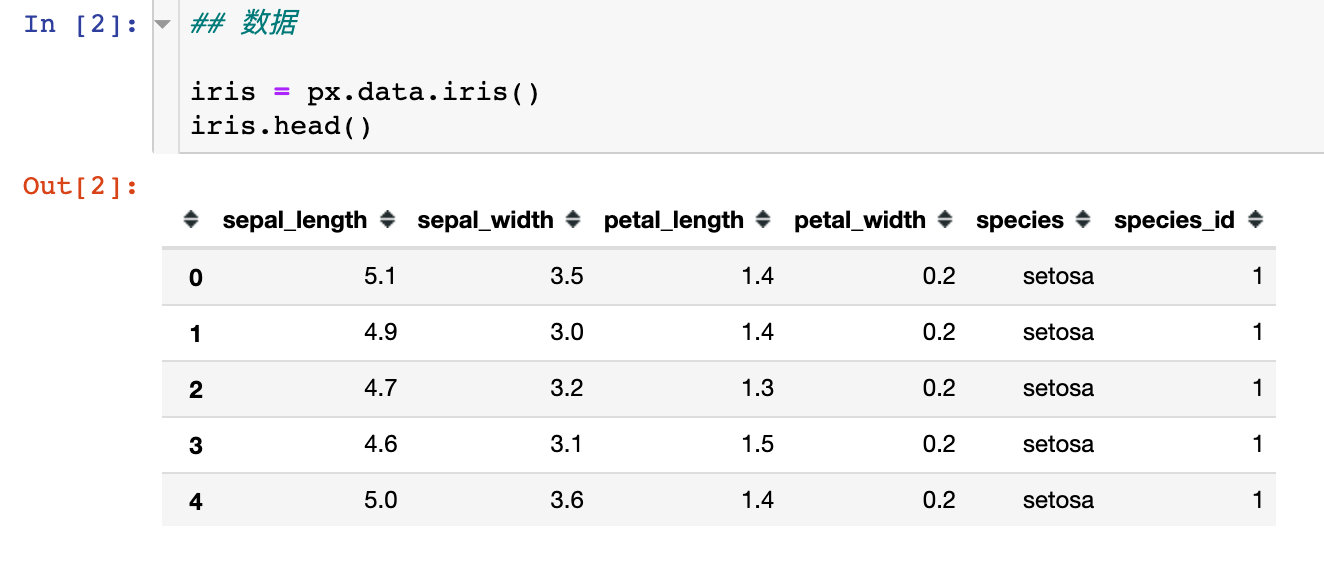Sort the table by sepal_width column

[x=572, y=220]
